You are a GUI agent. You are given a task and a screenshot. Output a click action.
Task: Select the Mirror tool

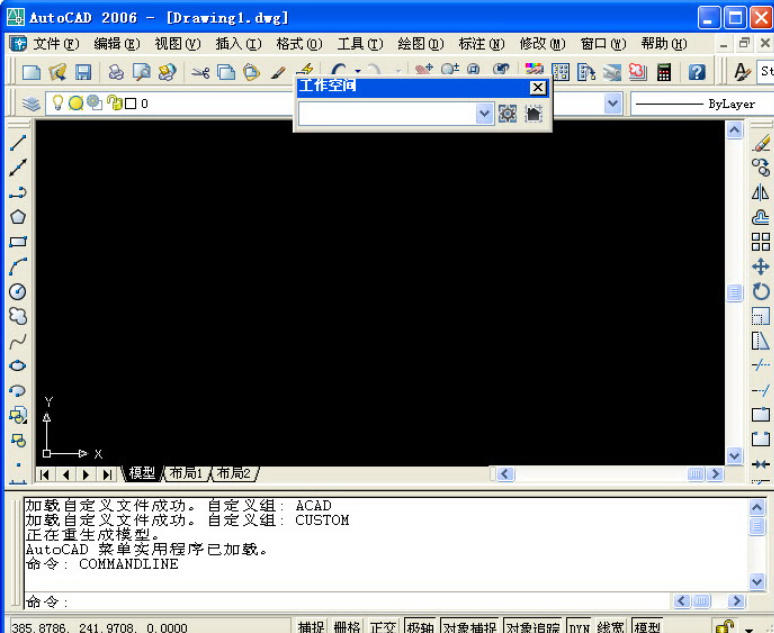pos(761,193)
